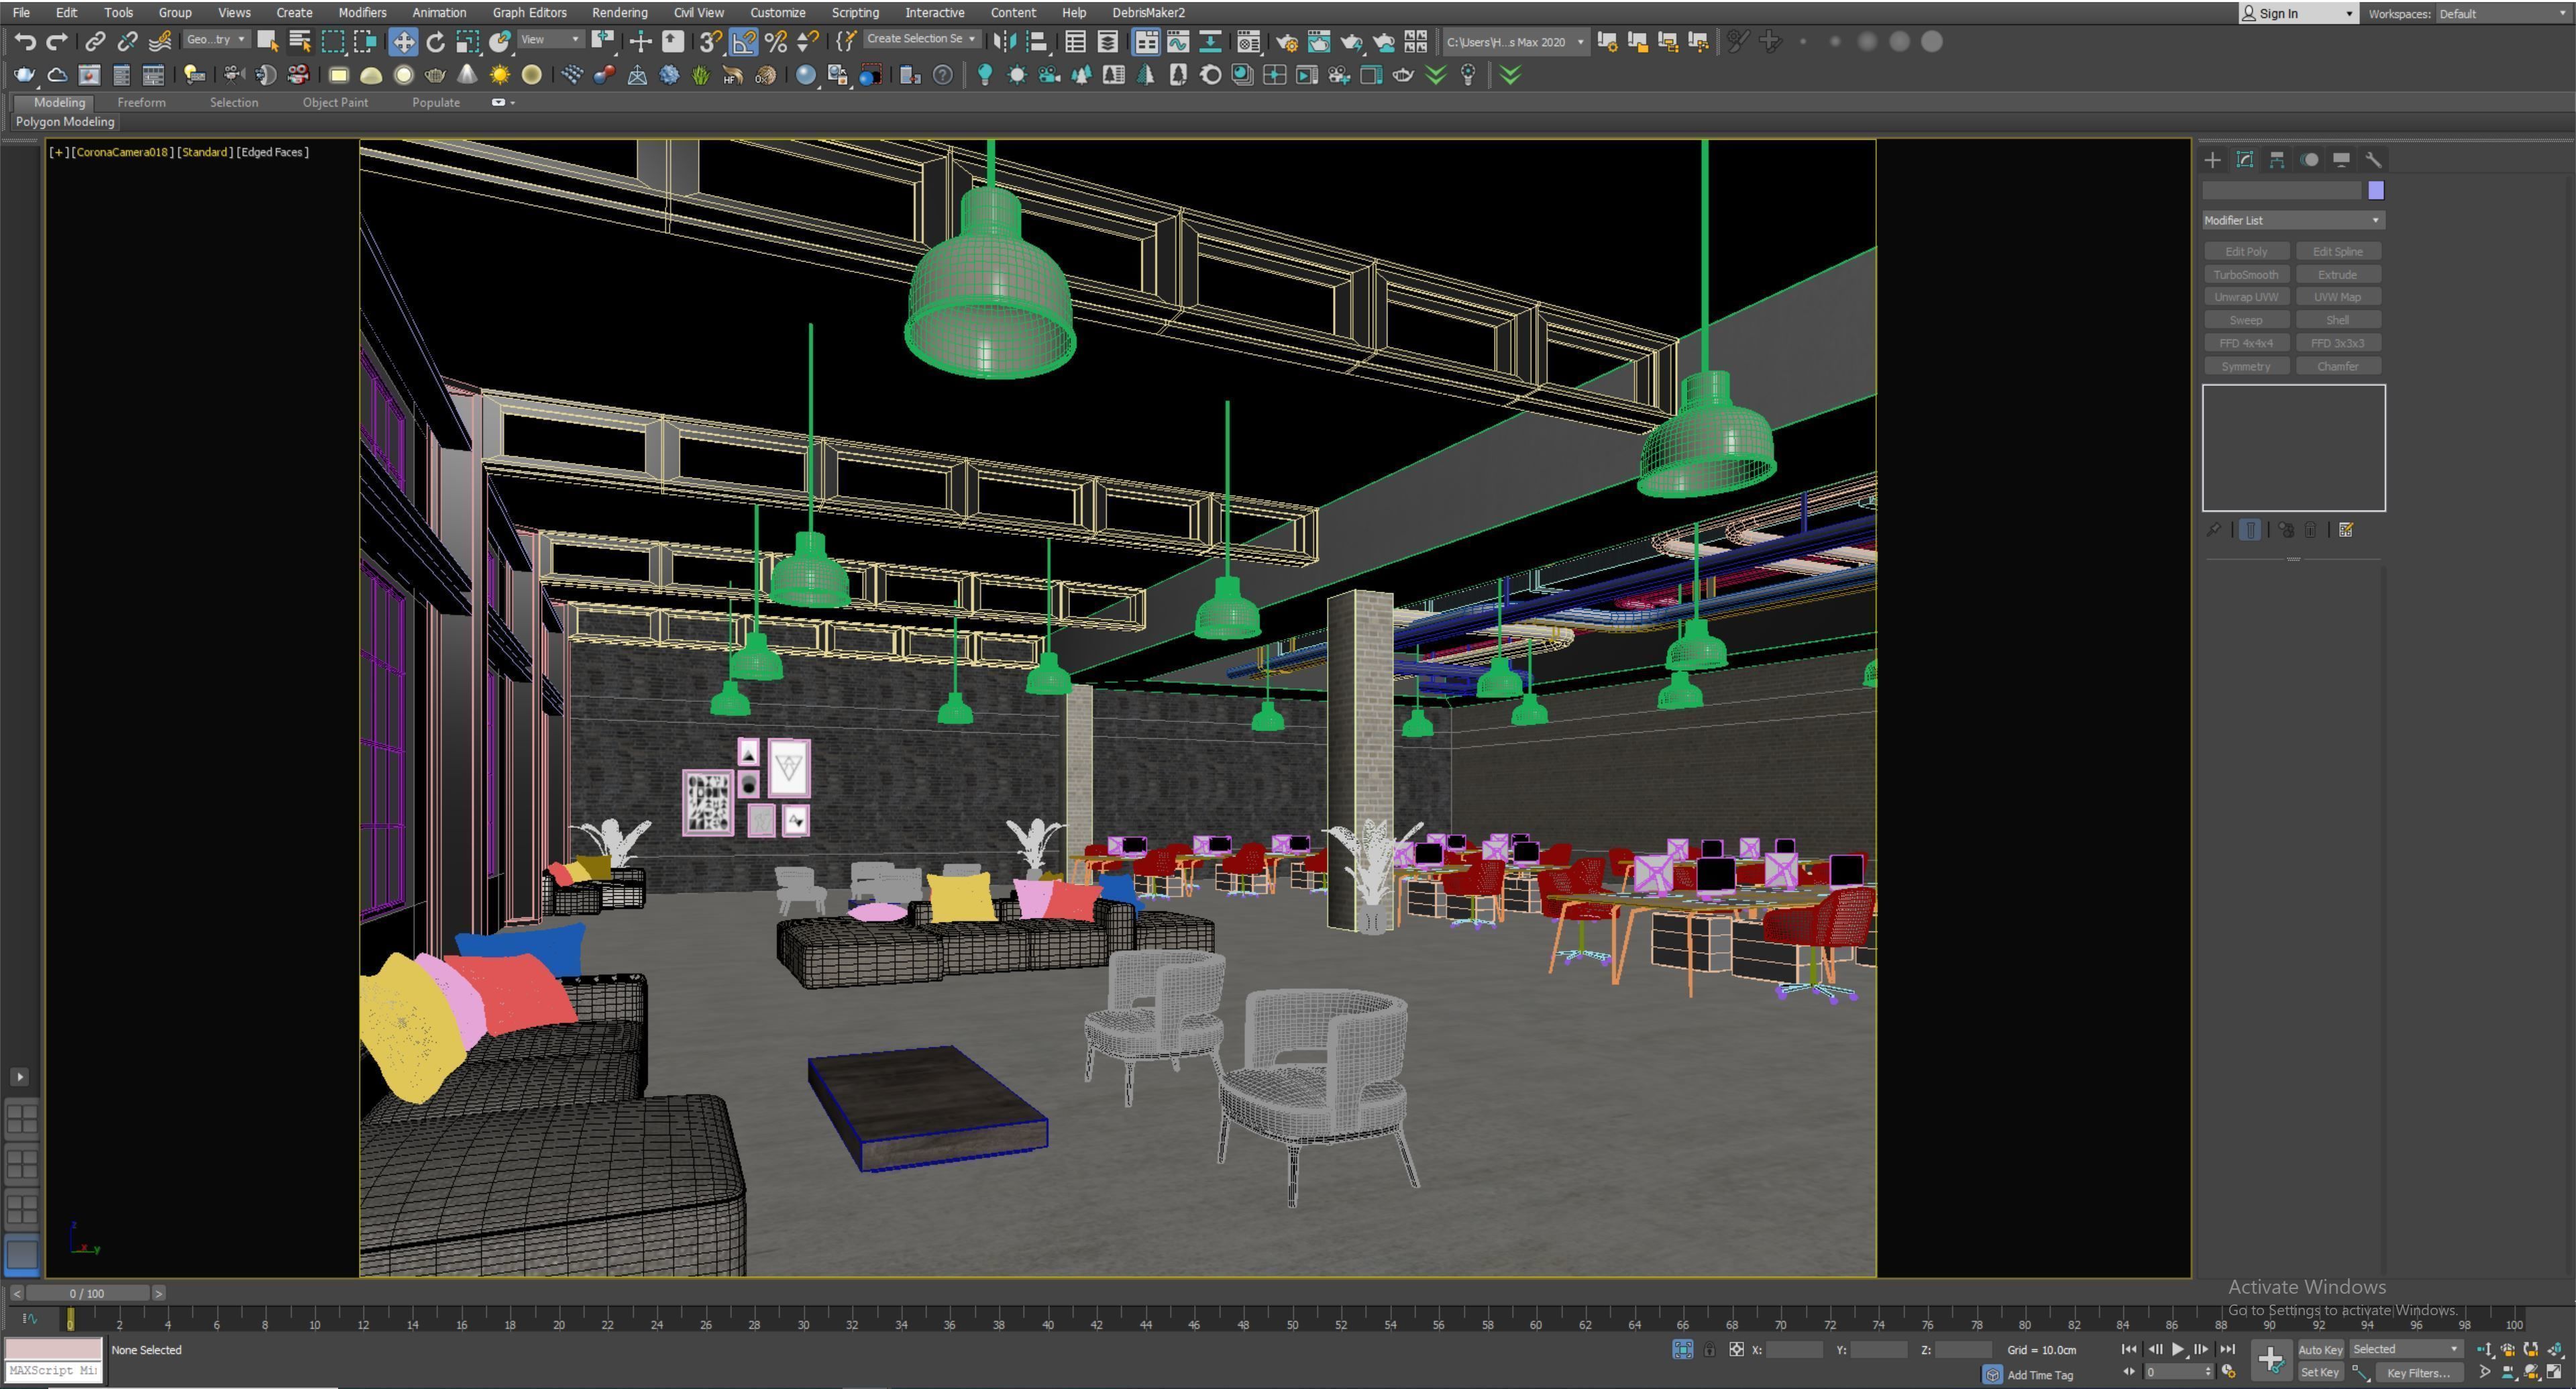Click the Redo arrow icon
Image resolution: width=2576 pixels, height=1389 pixels.
click(x=57, y=41)
